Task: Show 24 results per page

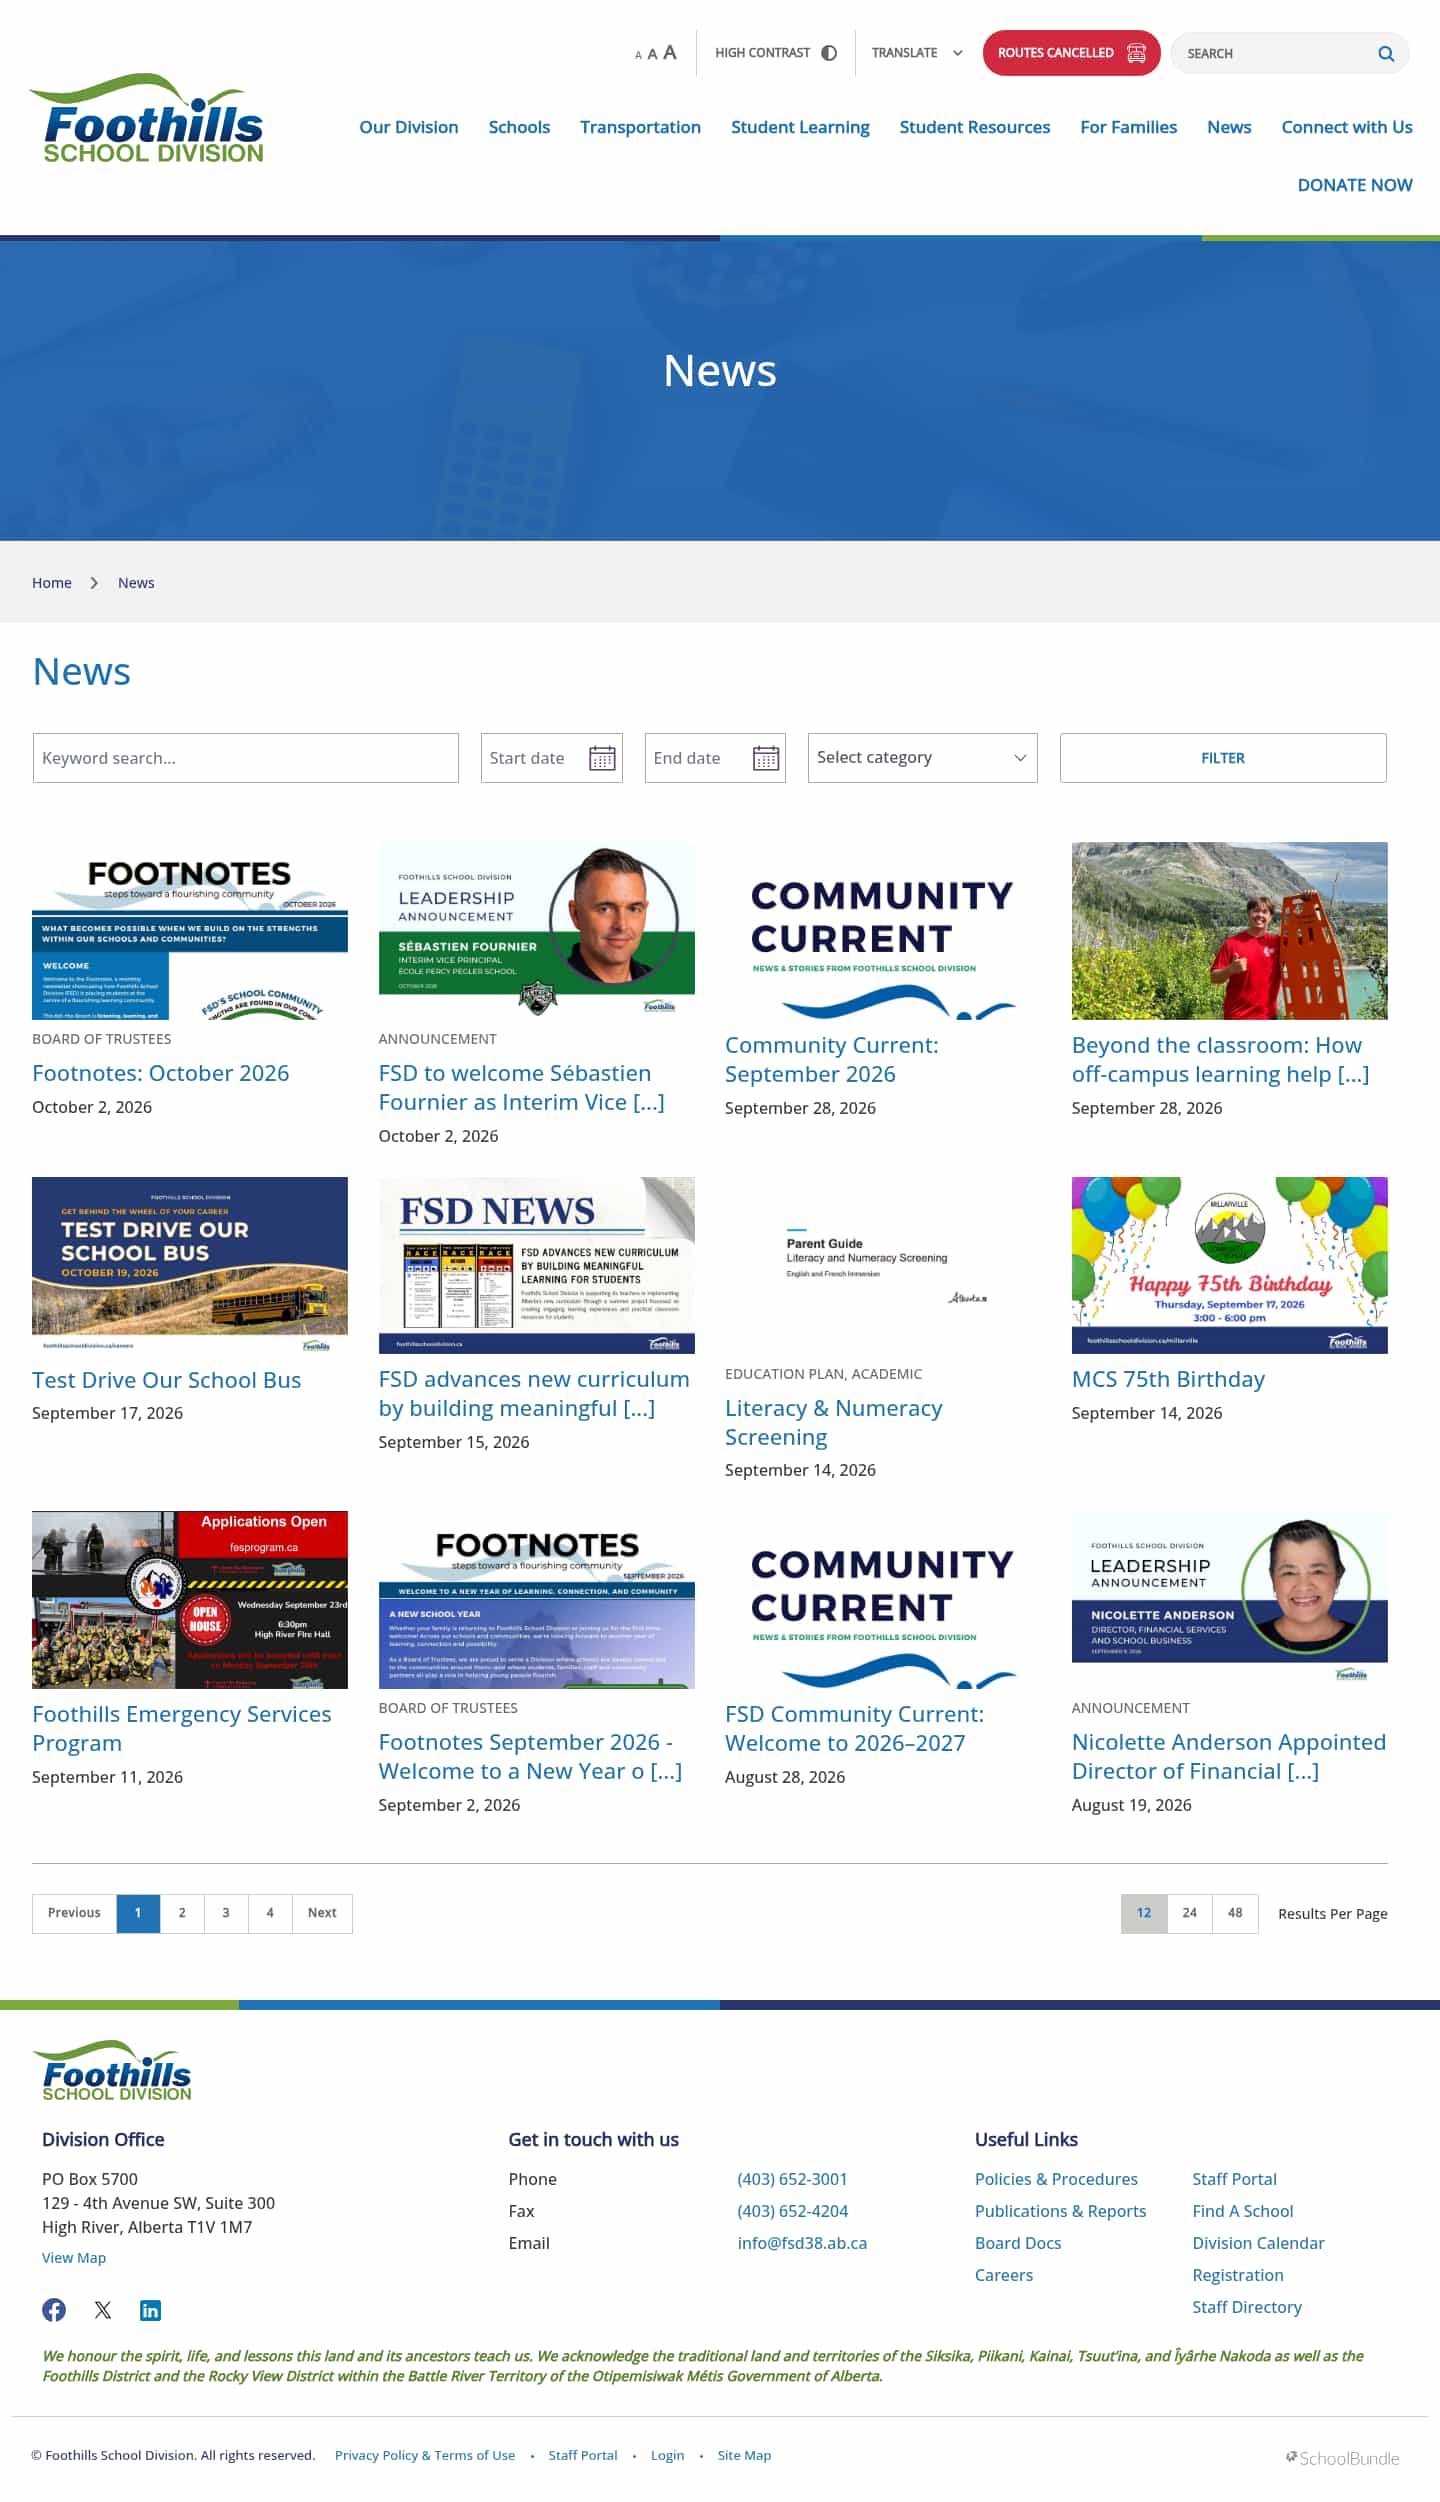Action: point(1189,1913)
